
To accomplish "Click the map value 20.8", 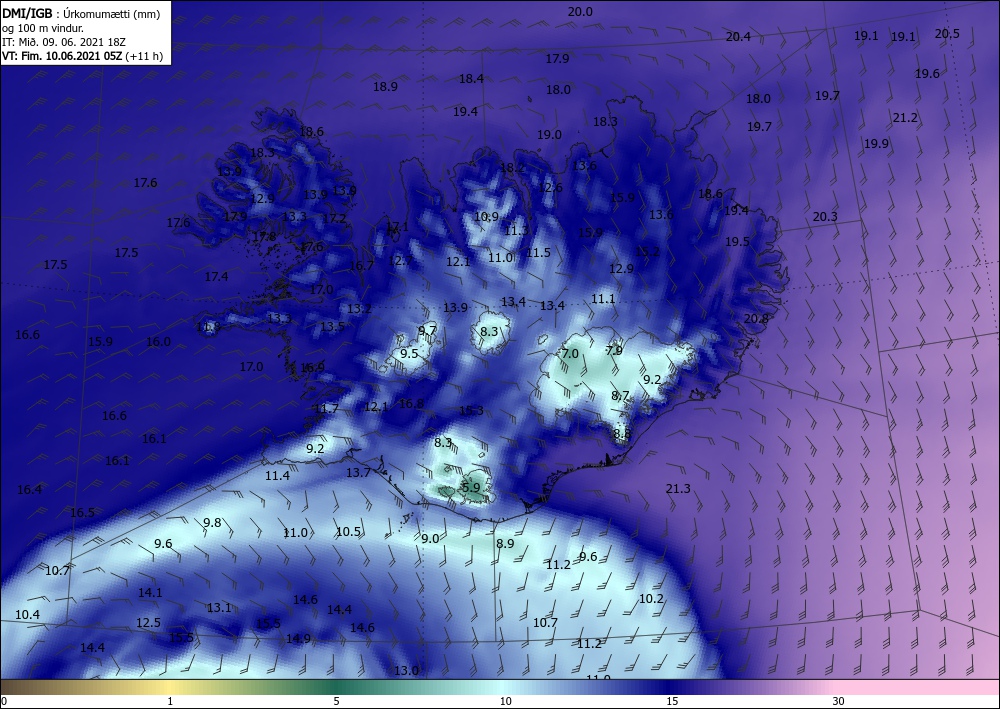I will point(756,318).
